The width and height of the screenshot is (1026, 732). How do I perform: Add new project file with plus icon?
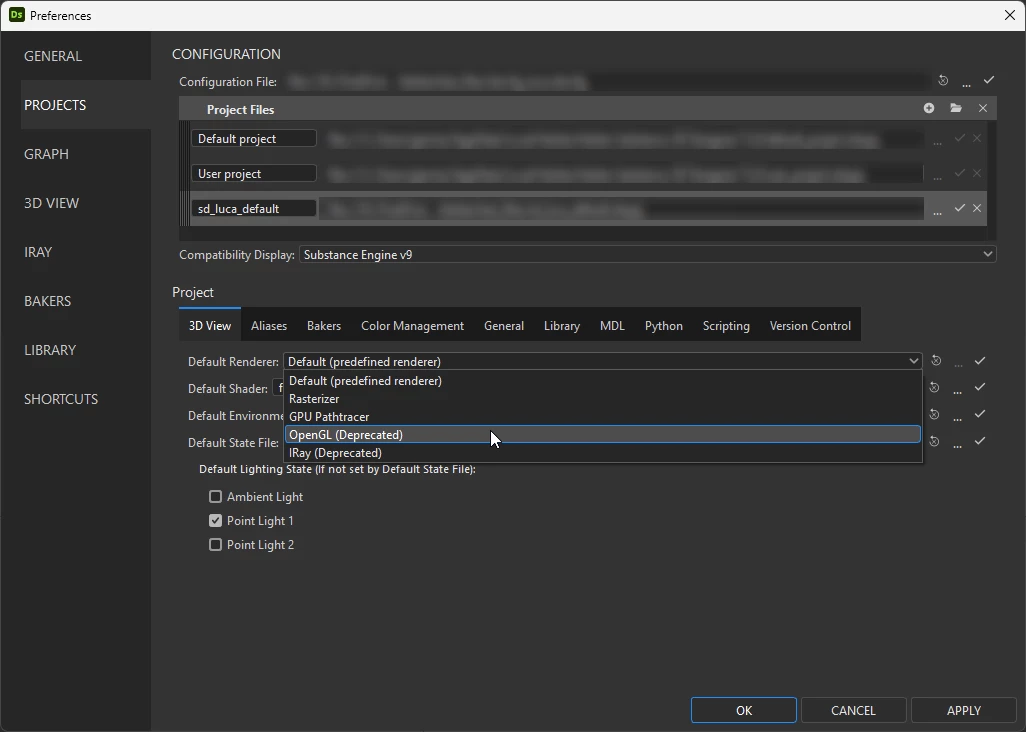(929, 108)
